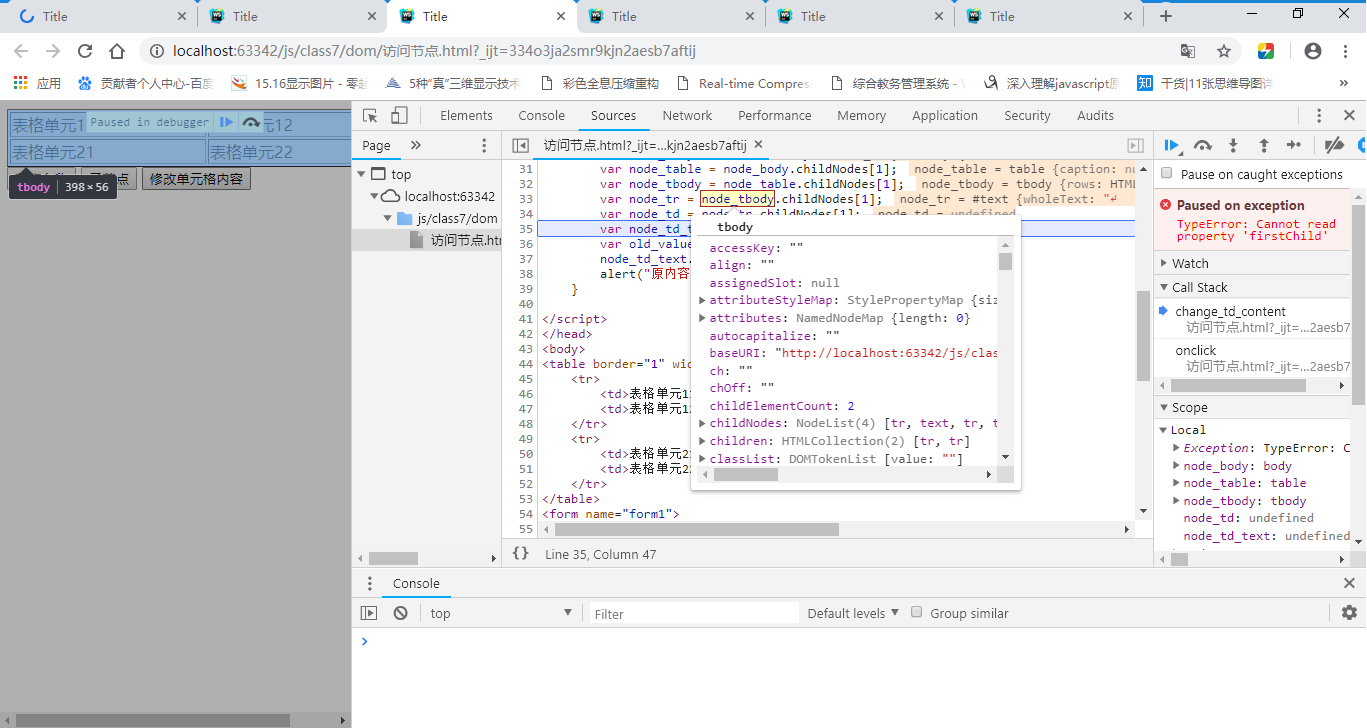Screen dimensions: 1367x728
Task: Bookmark this page star icon
Action: pos(1223,51)
